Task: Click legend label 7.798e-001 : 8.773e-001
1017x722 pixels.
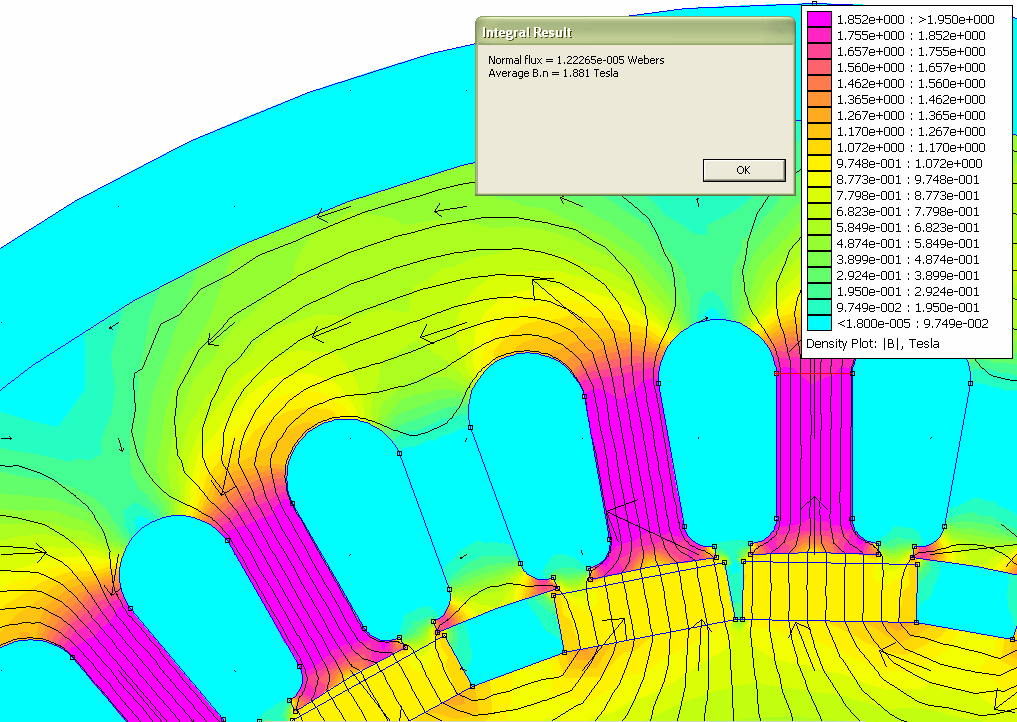Action: tap(910, 195)
